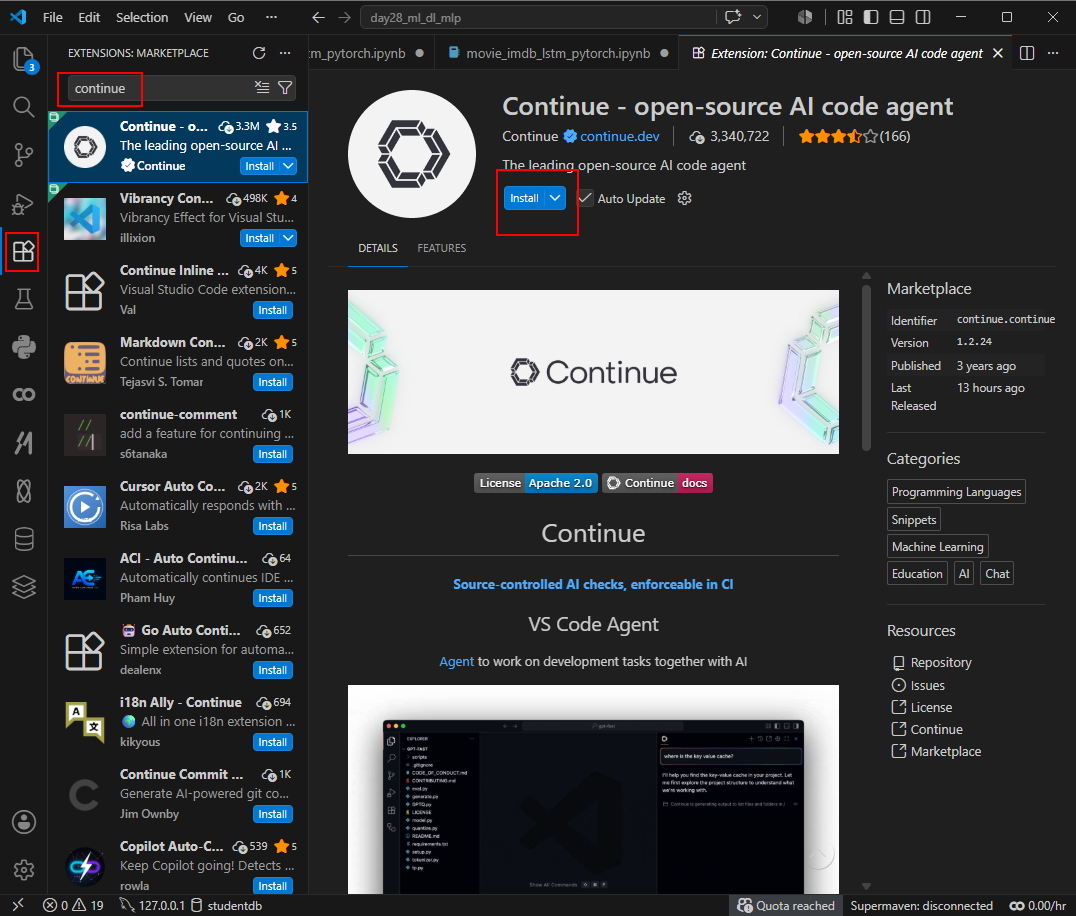Clear extensions search results icon
1076x916 pixels.
pyautogui.click(x=262, y=87)
